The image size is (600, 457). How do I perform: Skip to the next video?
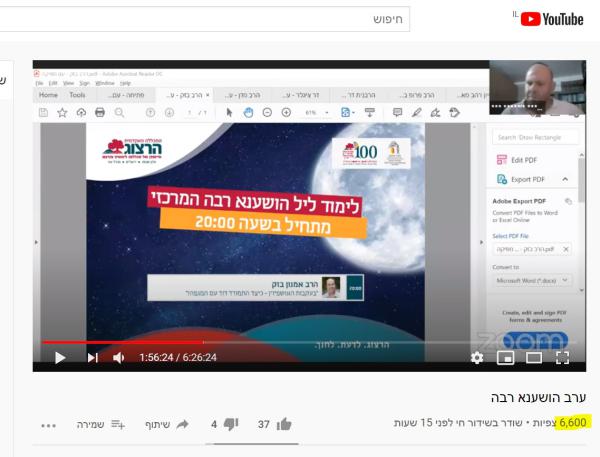coord(93,357)
